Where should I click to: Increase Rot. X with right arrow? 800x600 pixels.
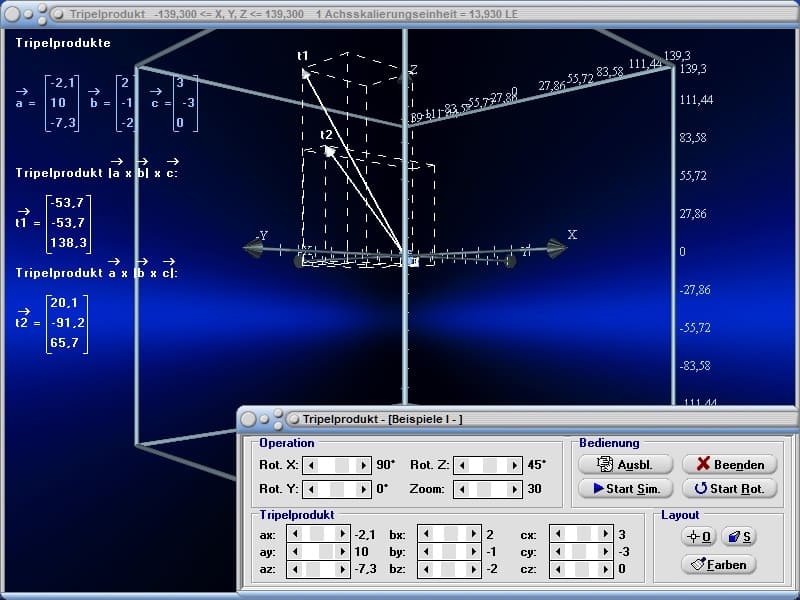pos(363,465)
